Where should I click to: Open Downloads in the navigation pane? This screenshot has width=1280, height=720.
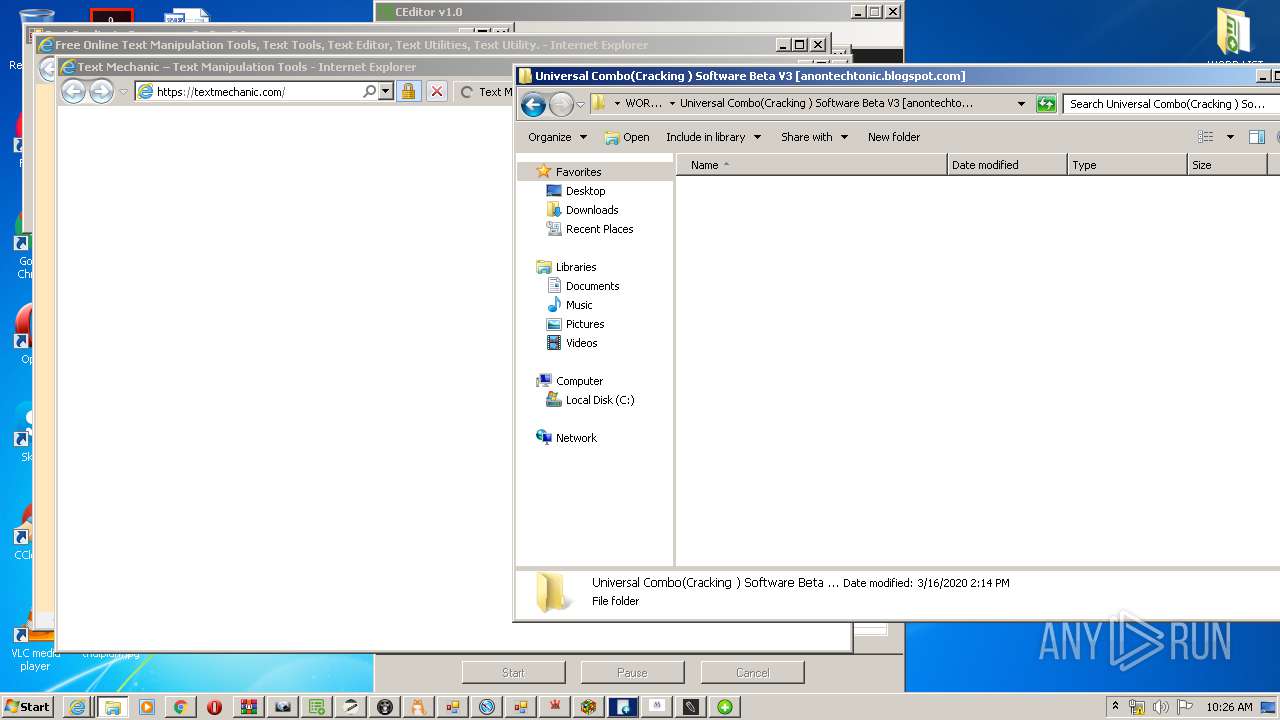(592, 210)
